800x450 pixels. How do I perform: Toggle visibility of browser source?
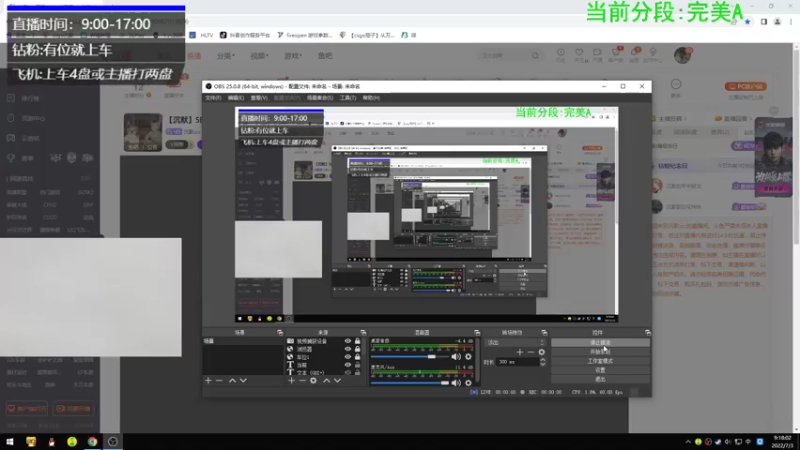(347, 349)
